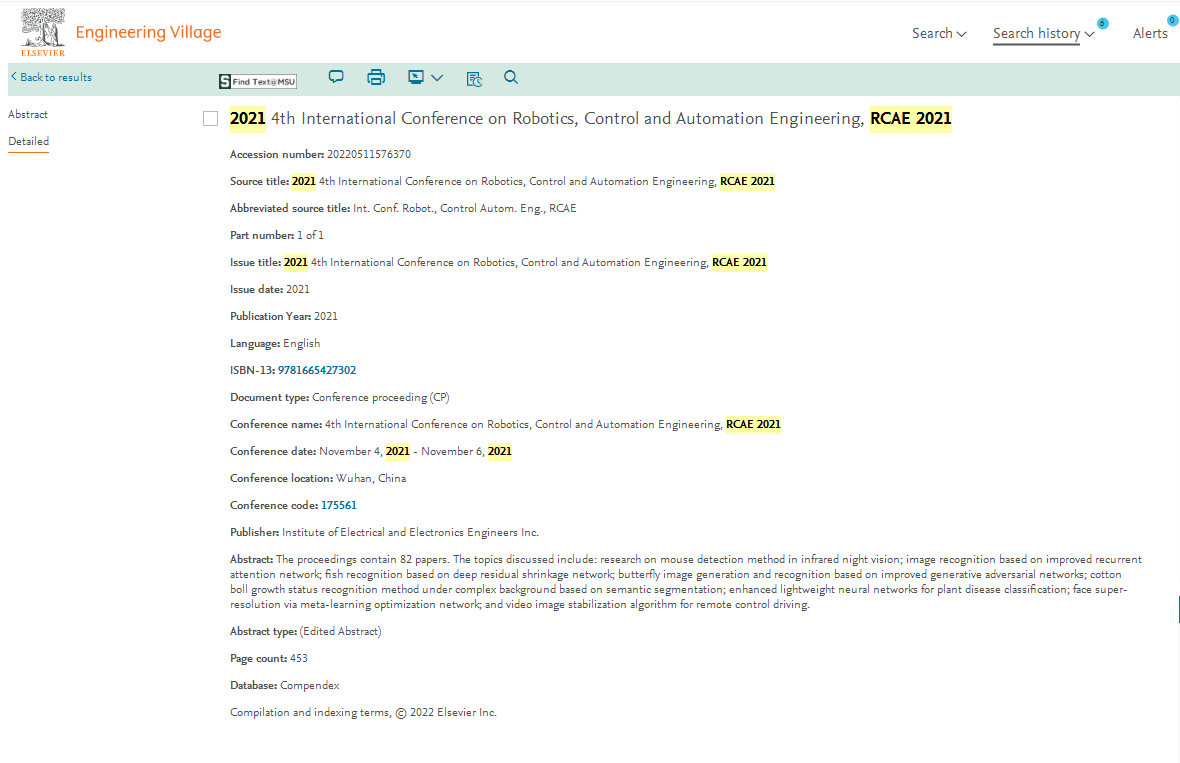Click the 'English' language value
1180x763 pixels.
tap(302, 343)
